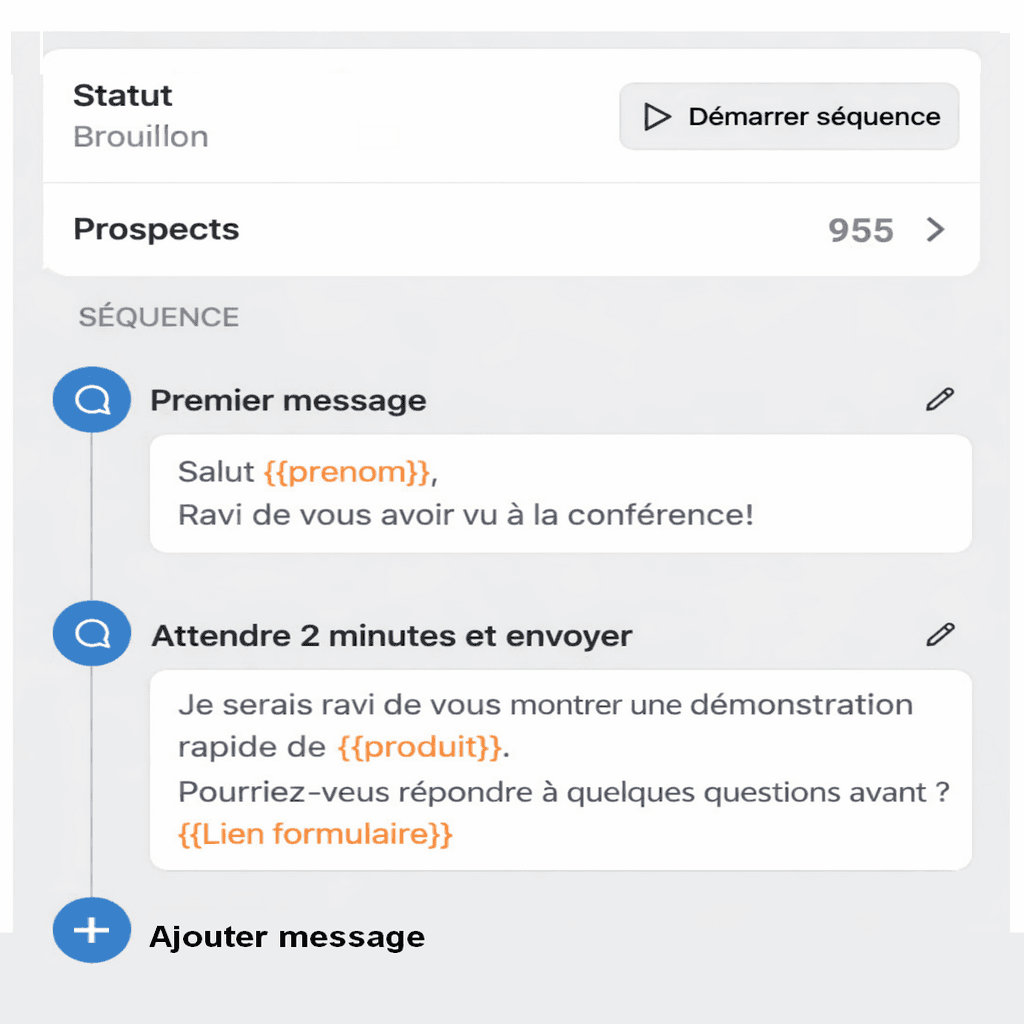The image size is (1024, 1024).
Task: Click the play icon in Démarrer séquence
Action: [x=655, y=116]
